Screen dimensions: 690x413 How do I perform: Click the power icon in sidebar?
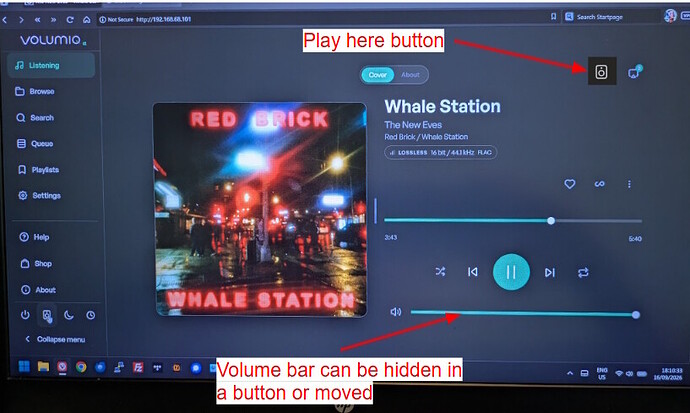pos(25,315)
